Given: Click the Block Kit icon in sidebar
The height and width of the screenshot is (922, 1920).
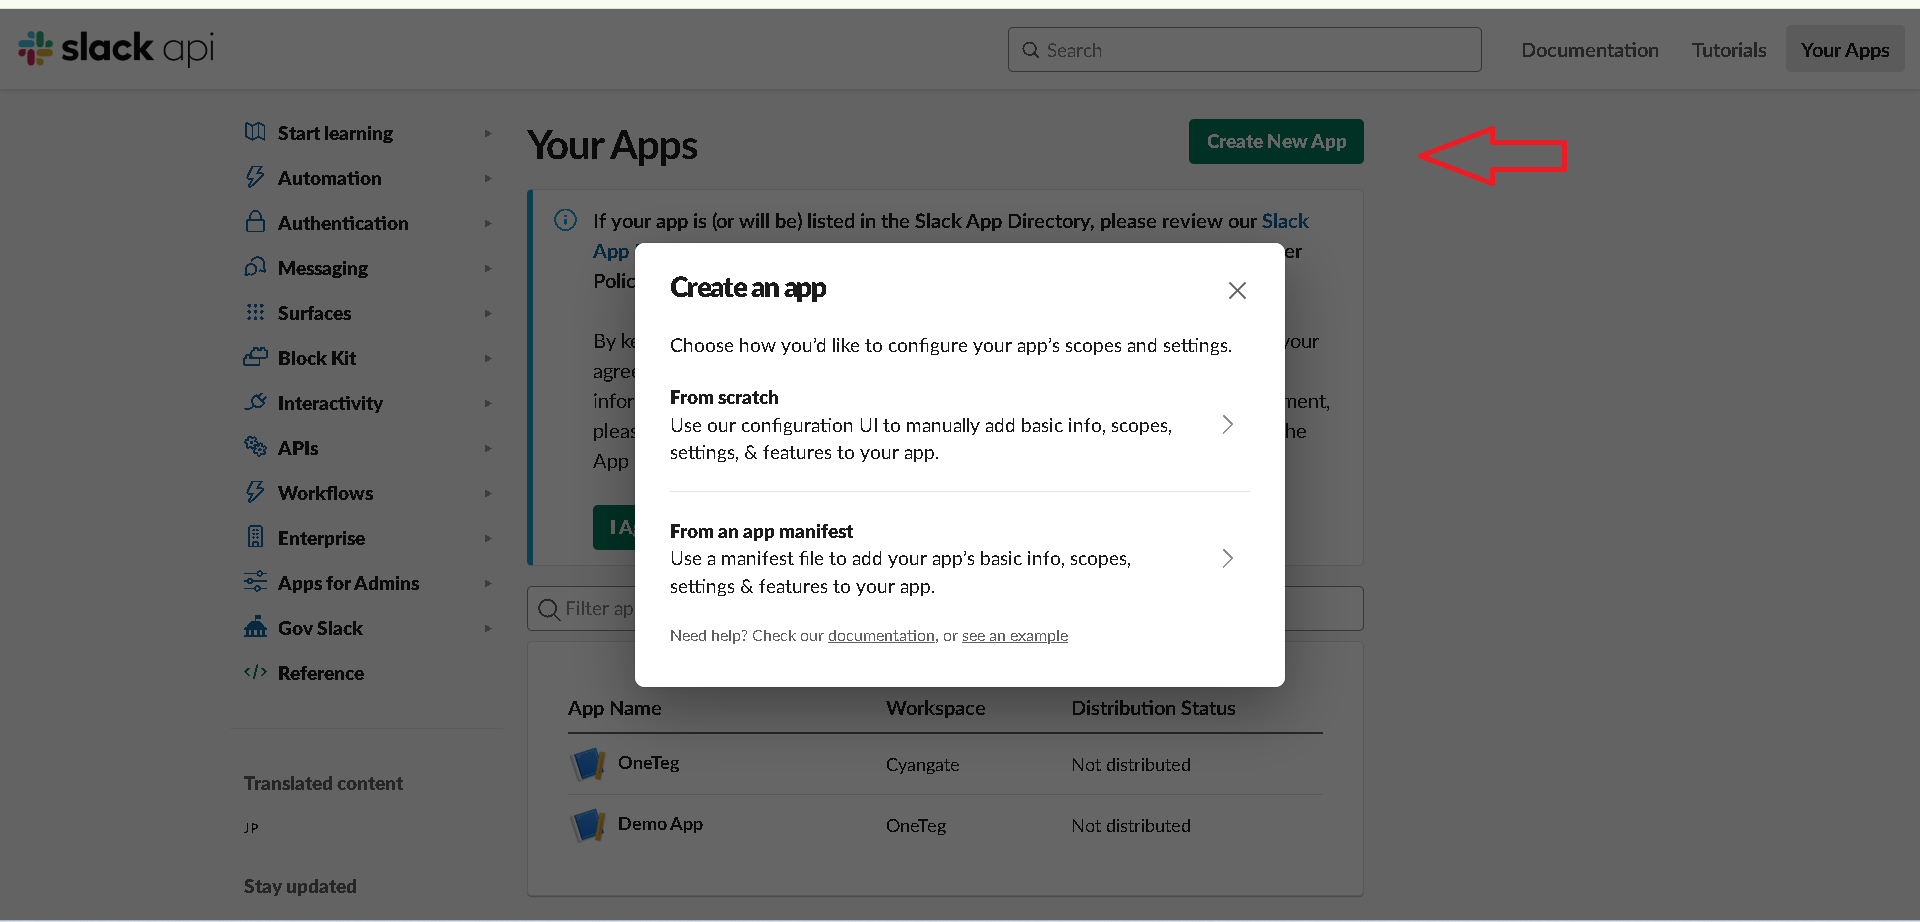Looking at the screenshot, I should pyautogui.click(x=256, y=357).
